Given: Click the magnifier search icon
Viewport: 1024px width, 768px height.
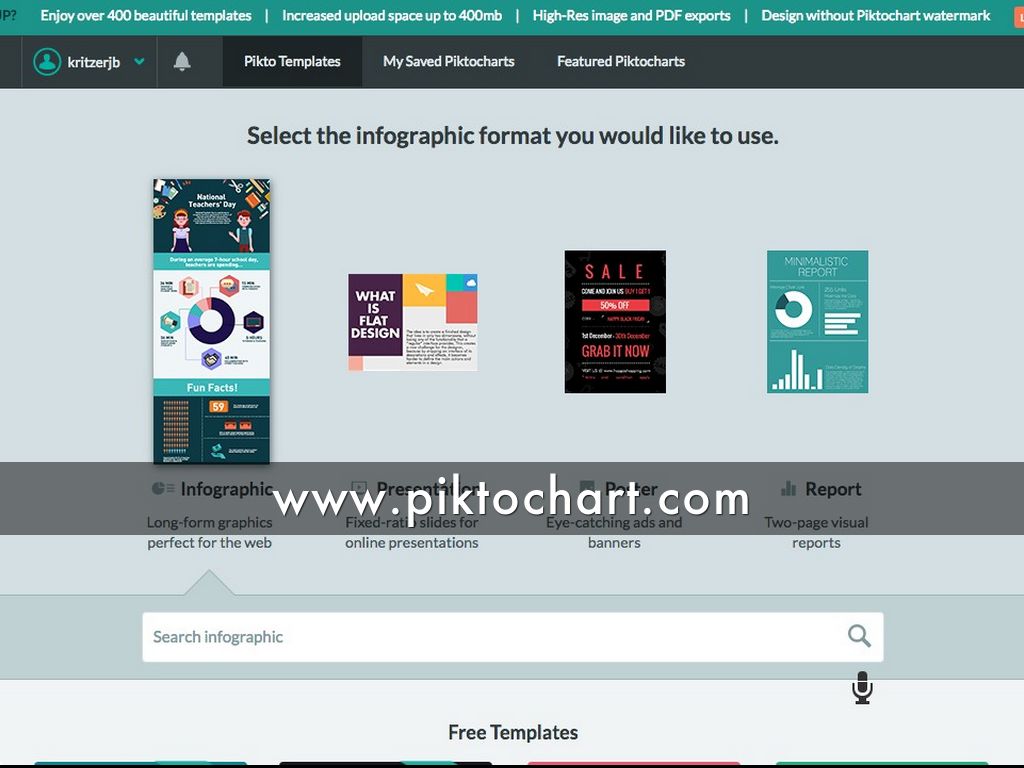Looking at the screenshot, I should (859, 636).
